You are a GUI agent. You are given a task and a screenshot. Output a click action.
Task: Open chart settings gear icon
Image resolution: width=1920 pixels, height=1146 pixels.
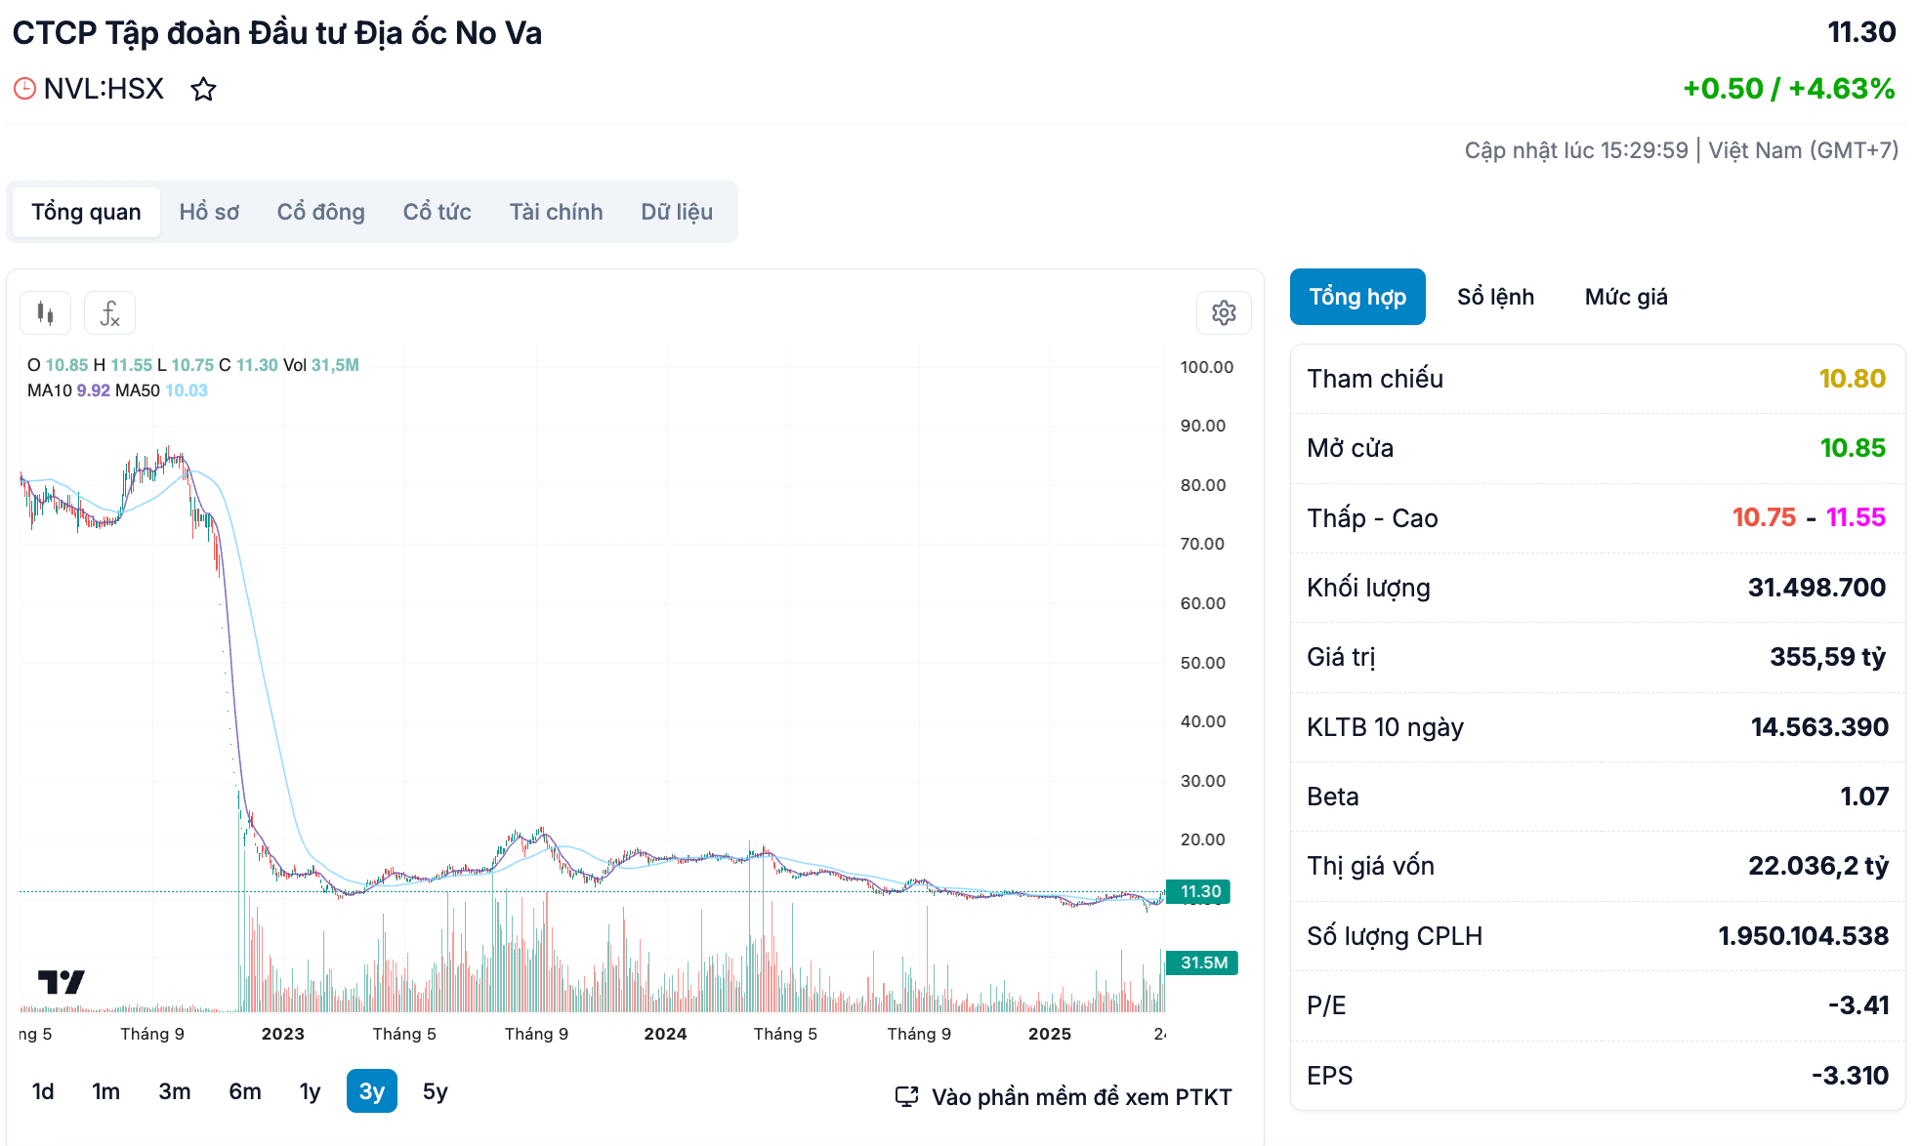tap(1223, 314)
